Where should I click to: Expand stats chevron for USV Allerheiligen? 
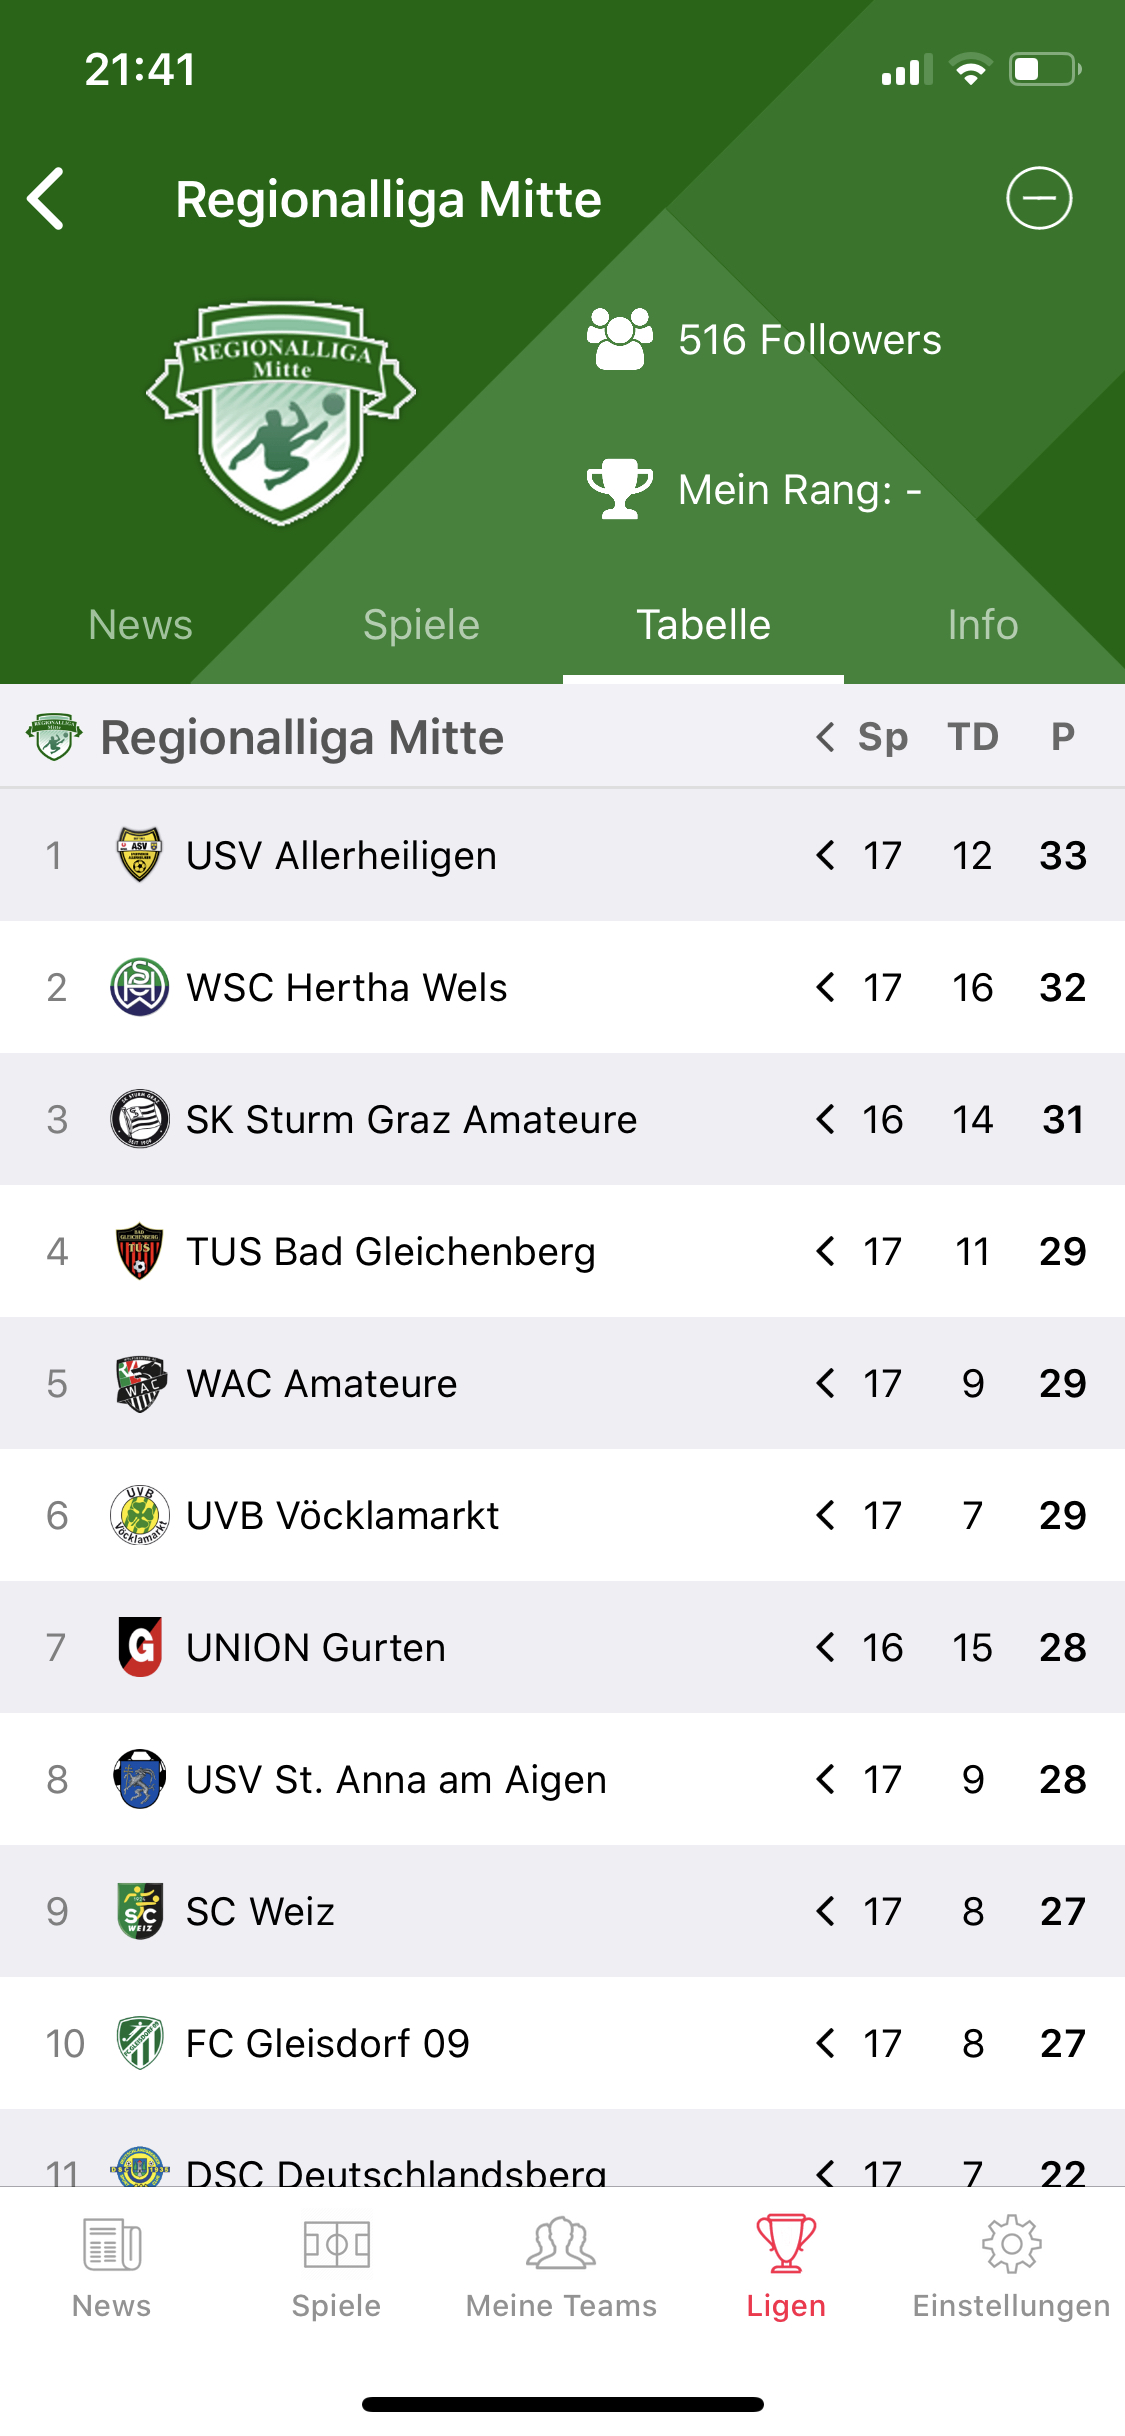(x=825, y=855)
